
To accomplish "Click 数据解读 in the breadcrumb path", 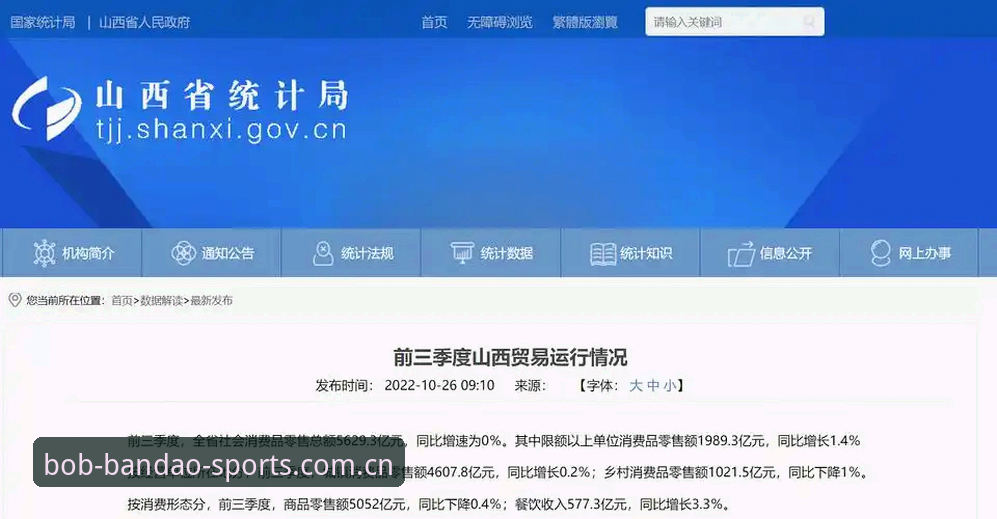I will point(162,301).
